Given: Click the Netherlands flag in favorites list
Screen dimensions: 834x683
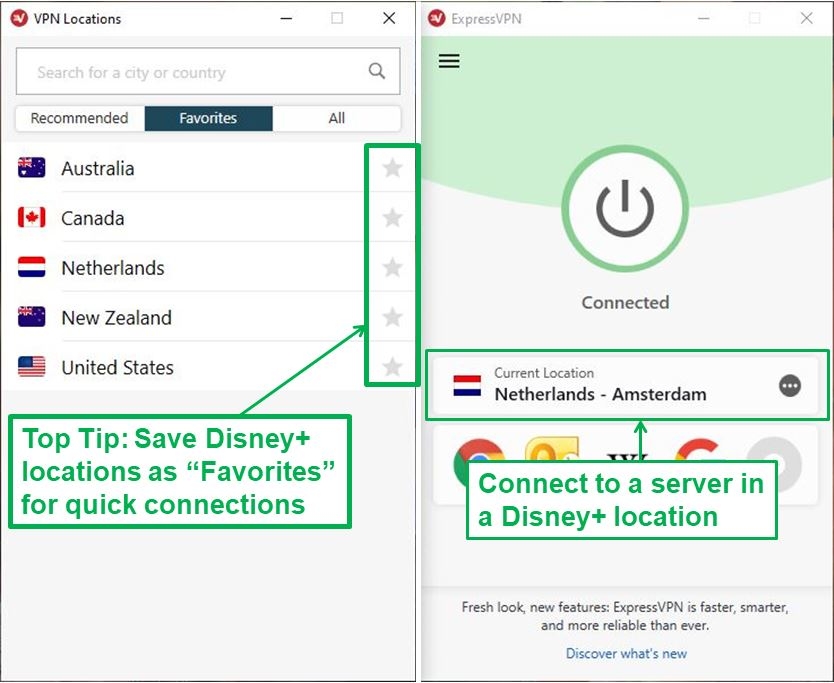Looking at the screenshot, I should coord(31,267).
